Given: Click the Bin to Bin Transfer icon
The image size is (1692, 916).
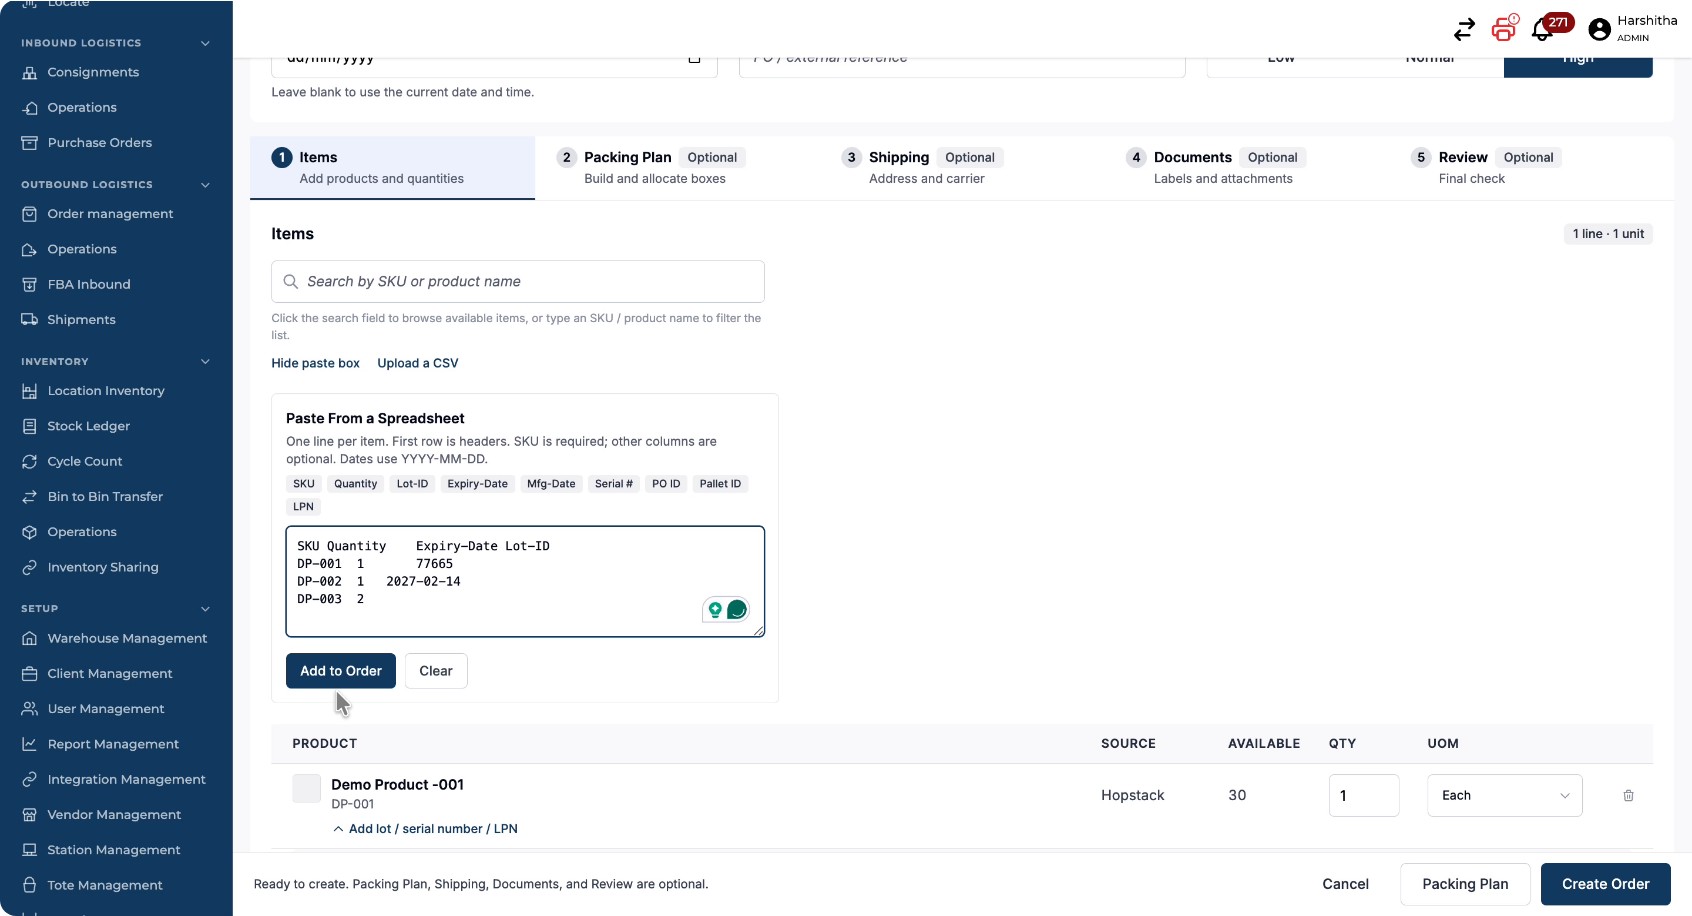Looking at the screenshot, I should (30, 497).
